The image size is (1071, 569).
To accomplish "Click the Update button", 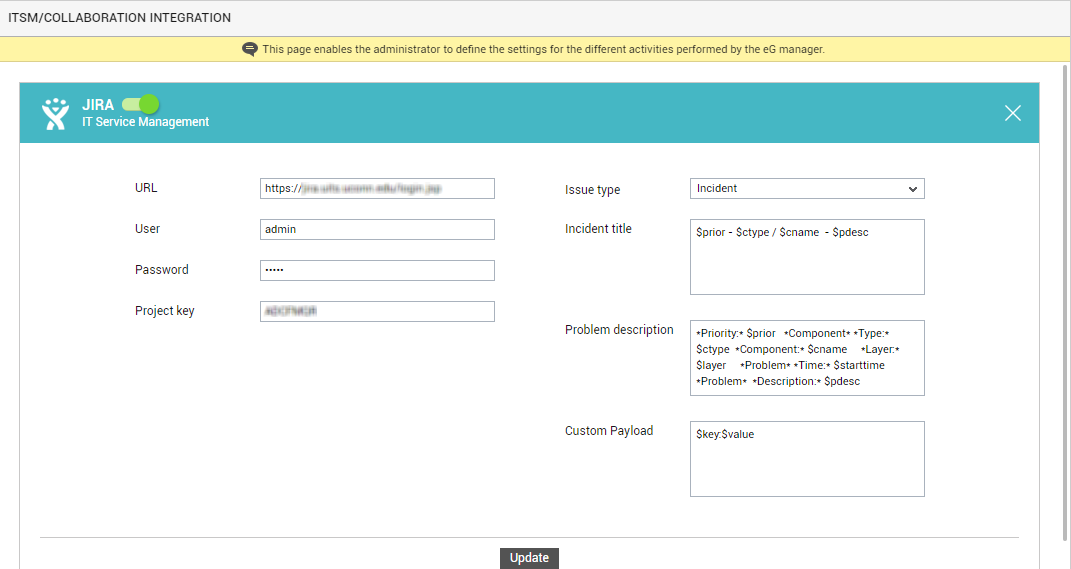I will [529, 558].
